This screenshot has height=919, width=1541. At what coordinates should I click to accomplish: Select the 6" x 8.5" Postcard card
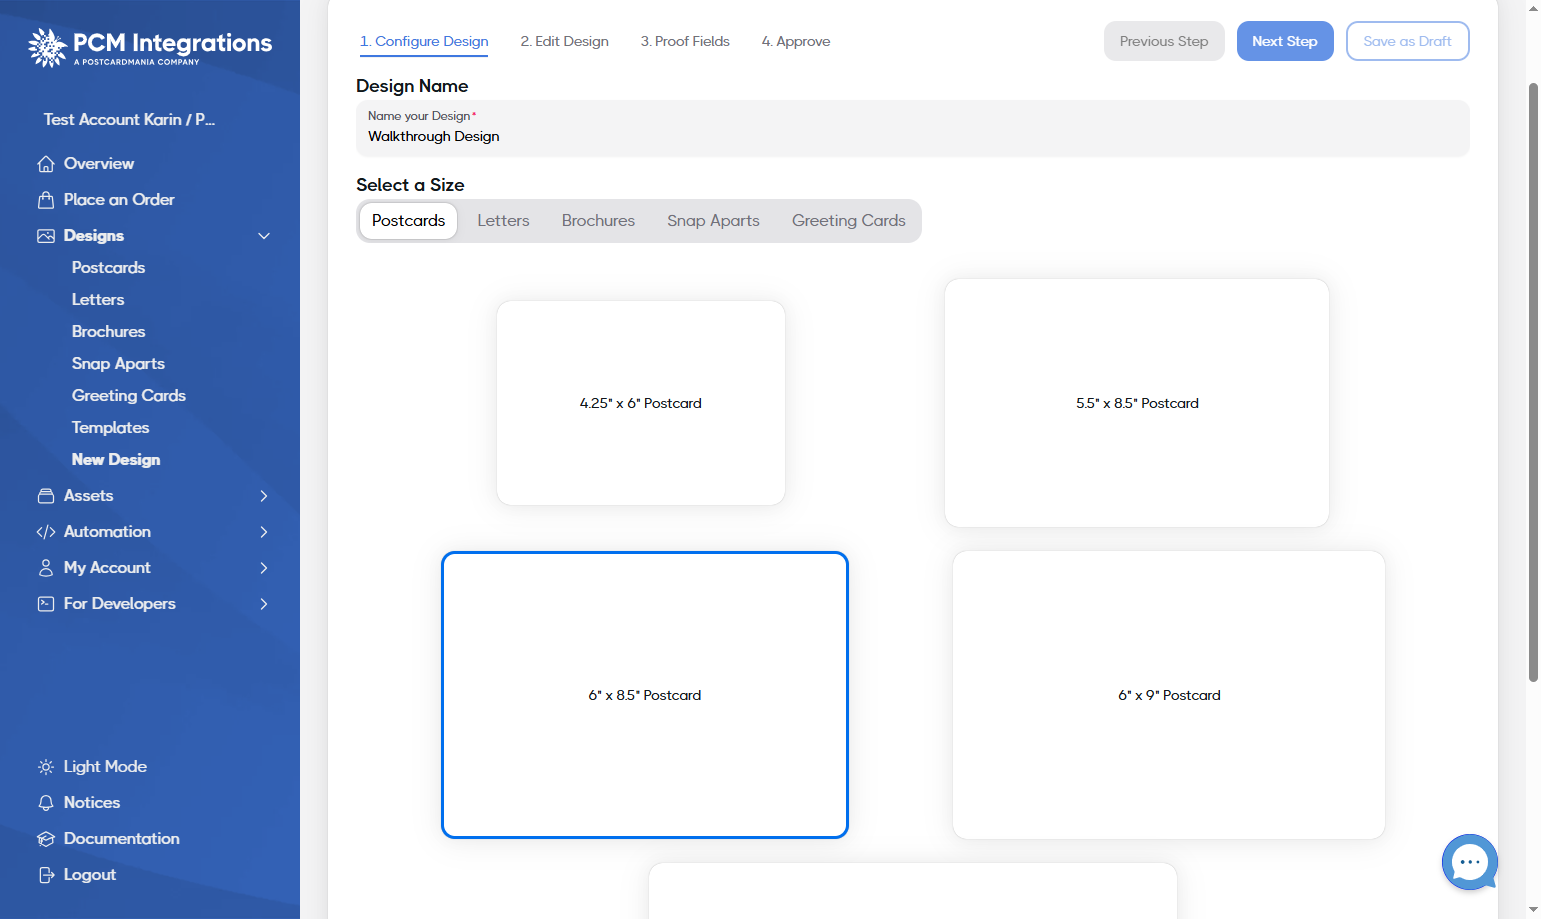pyautogui.click(x=645, y=695)
